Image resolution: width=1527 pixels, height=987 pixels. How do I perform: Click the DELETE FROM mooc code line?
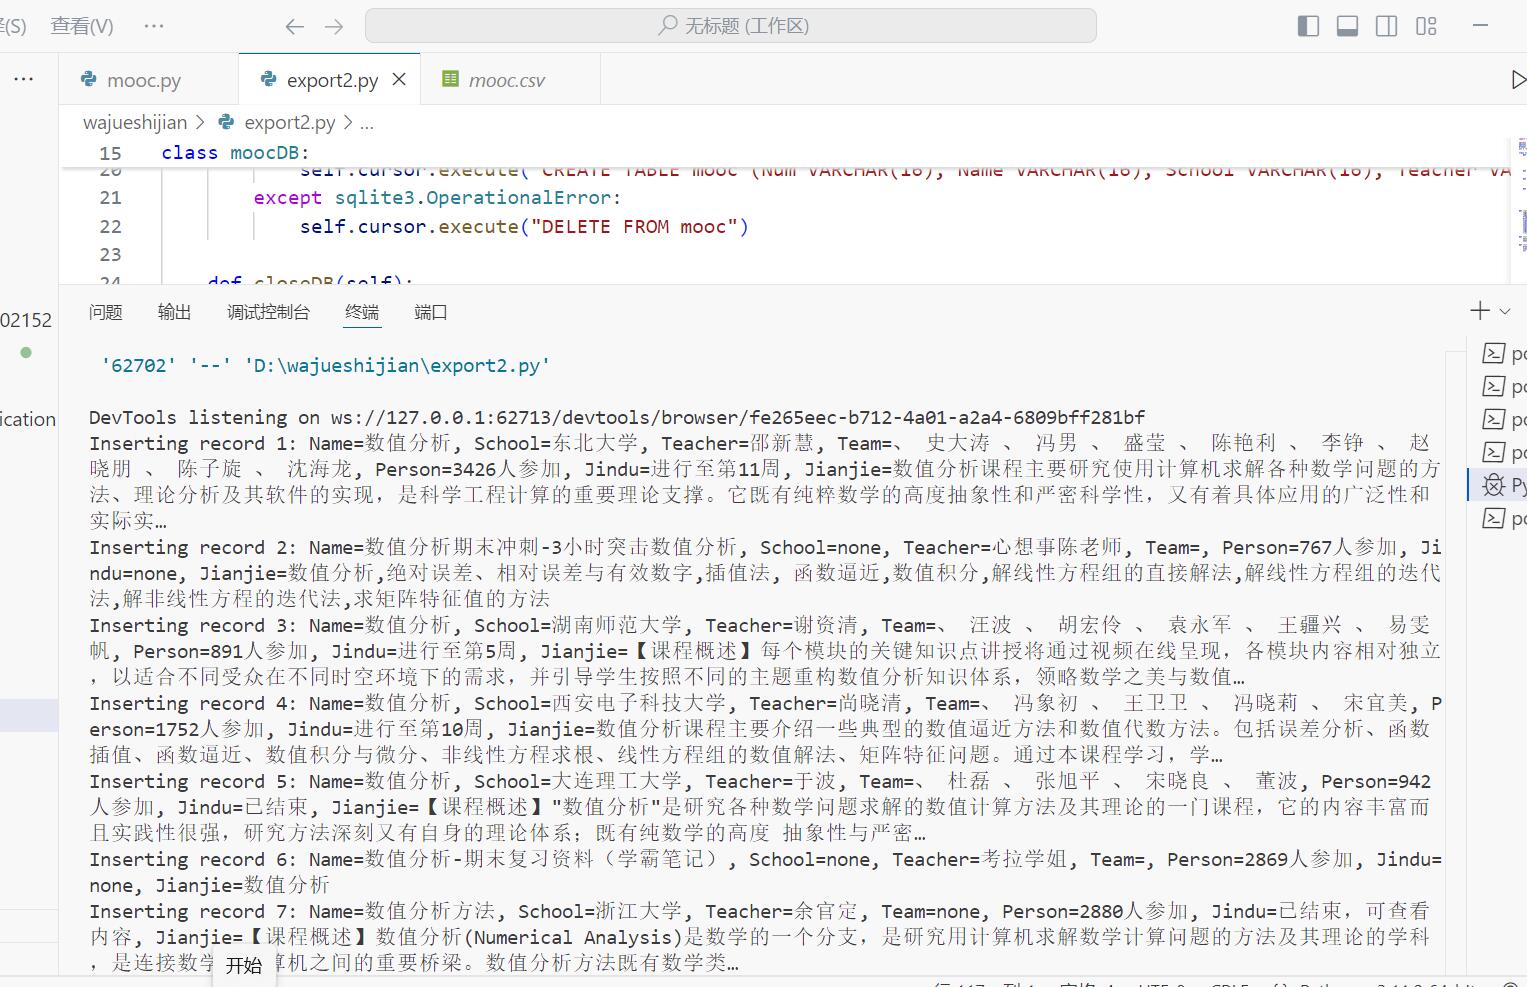click(524, 227)
